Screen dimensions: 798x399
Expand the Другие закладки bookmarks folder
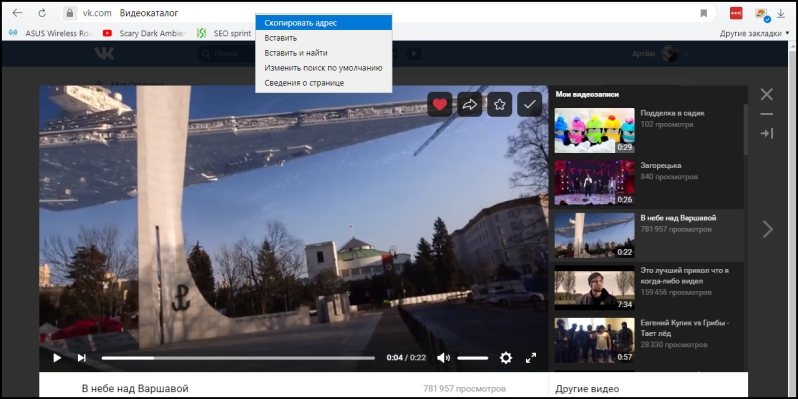click(754, 34)
